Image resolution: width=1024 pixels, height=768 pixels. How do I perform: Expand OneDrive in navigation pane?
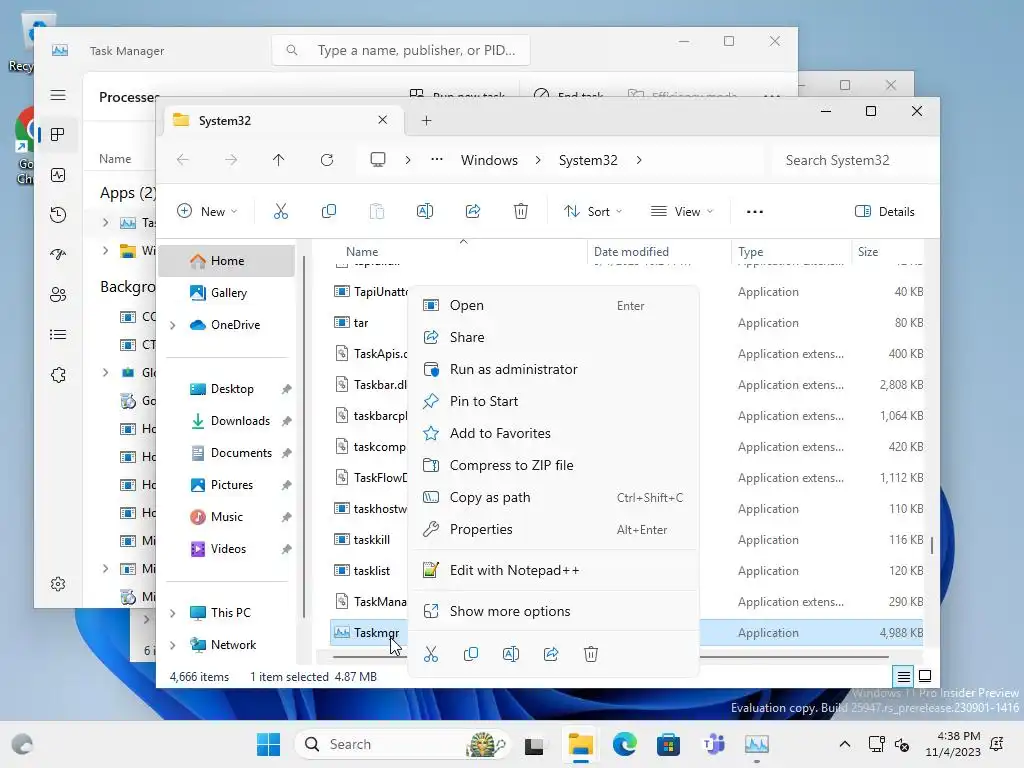click(x=173, y=325)
